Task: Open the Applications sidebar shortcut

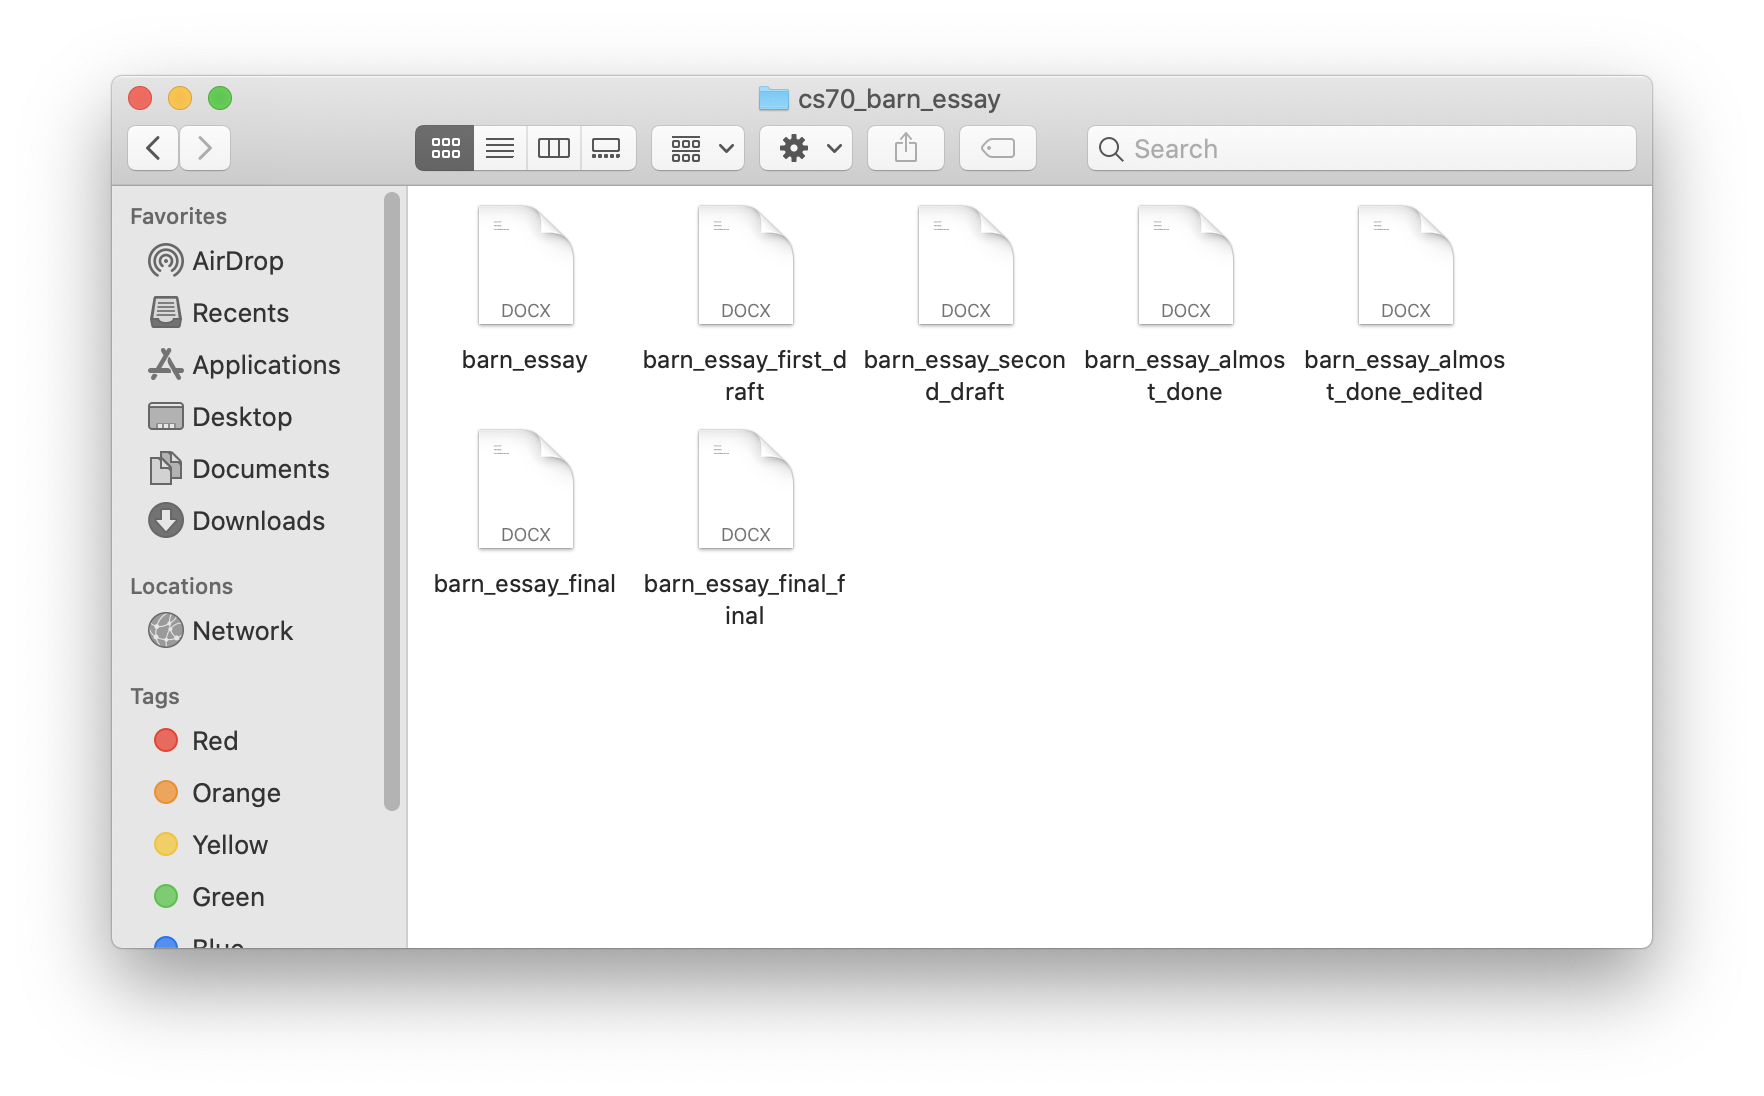Action: coord(265,365)
